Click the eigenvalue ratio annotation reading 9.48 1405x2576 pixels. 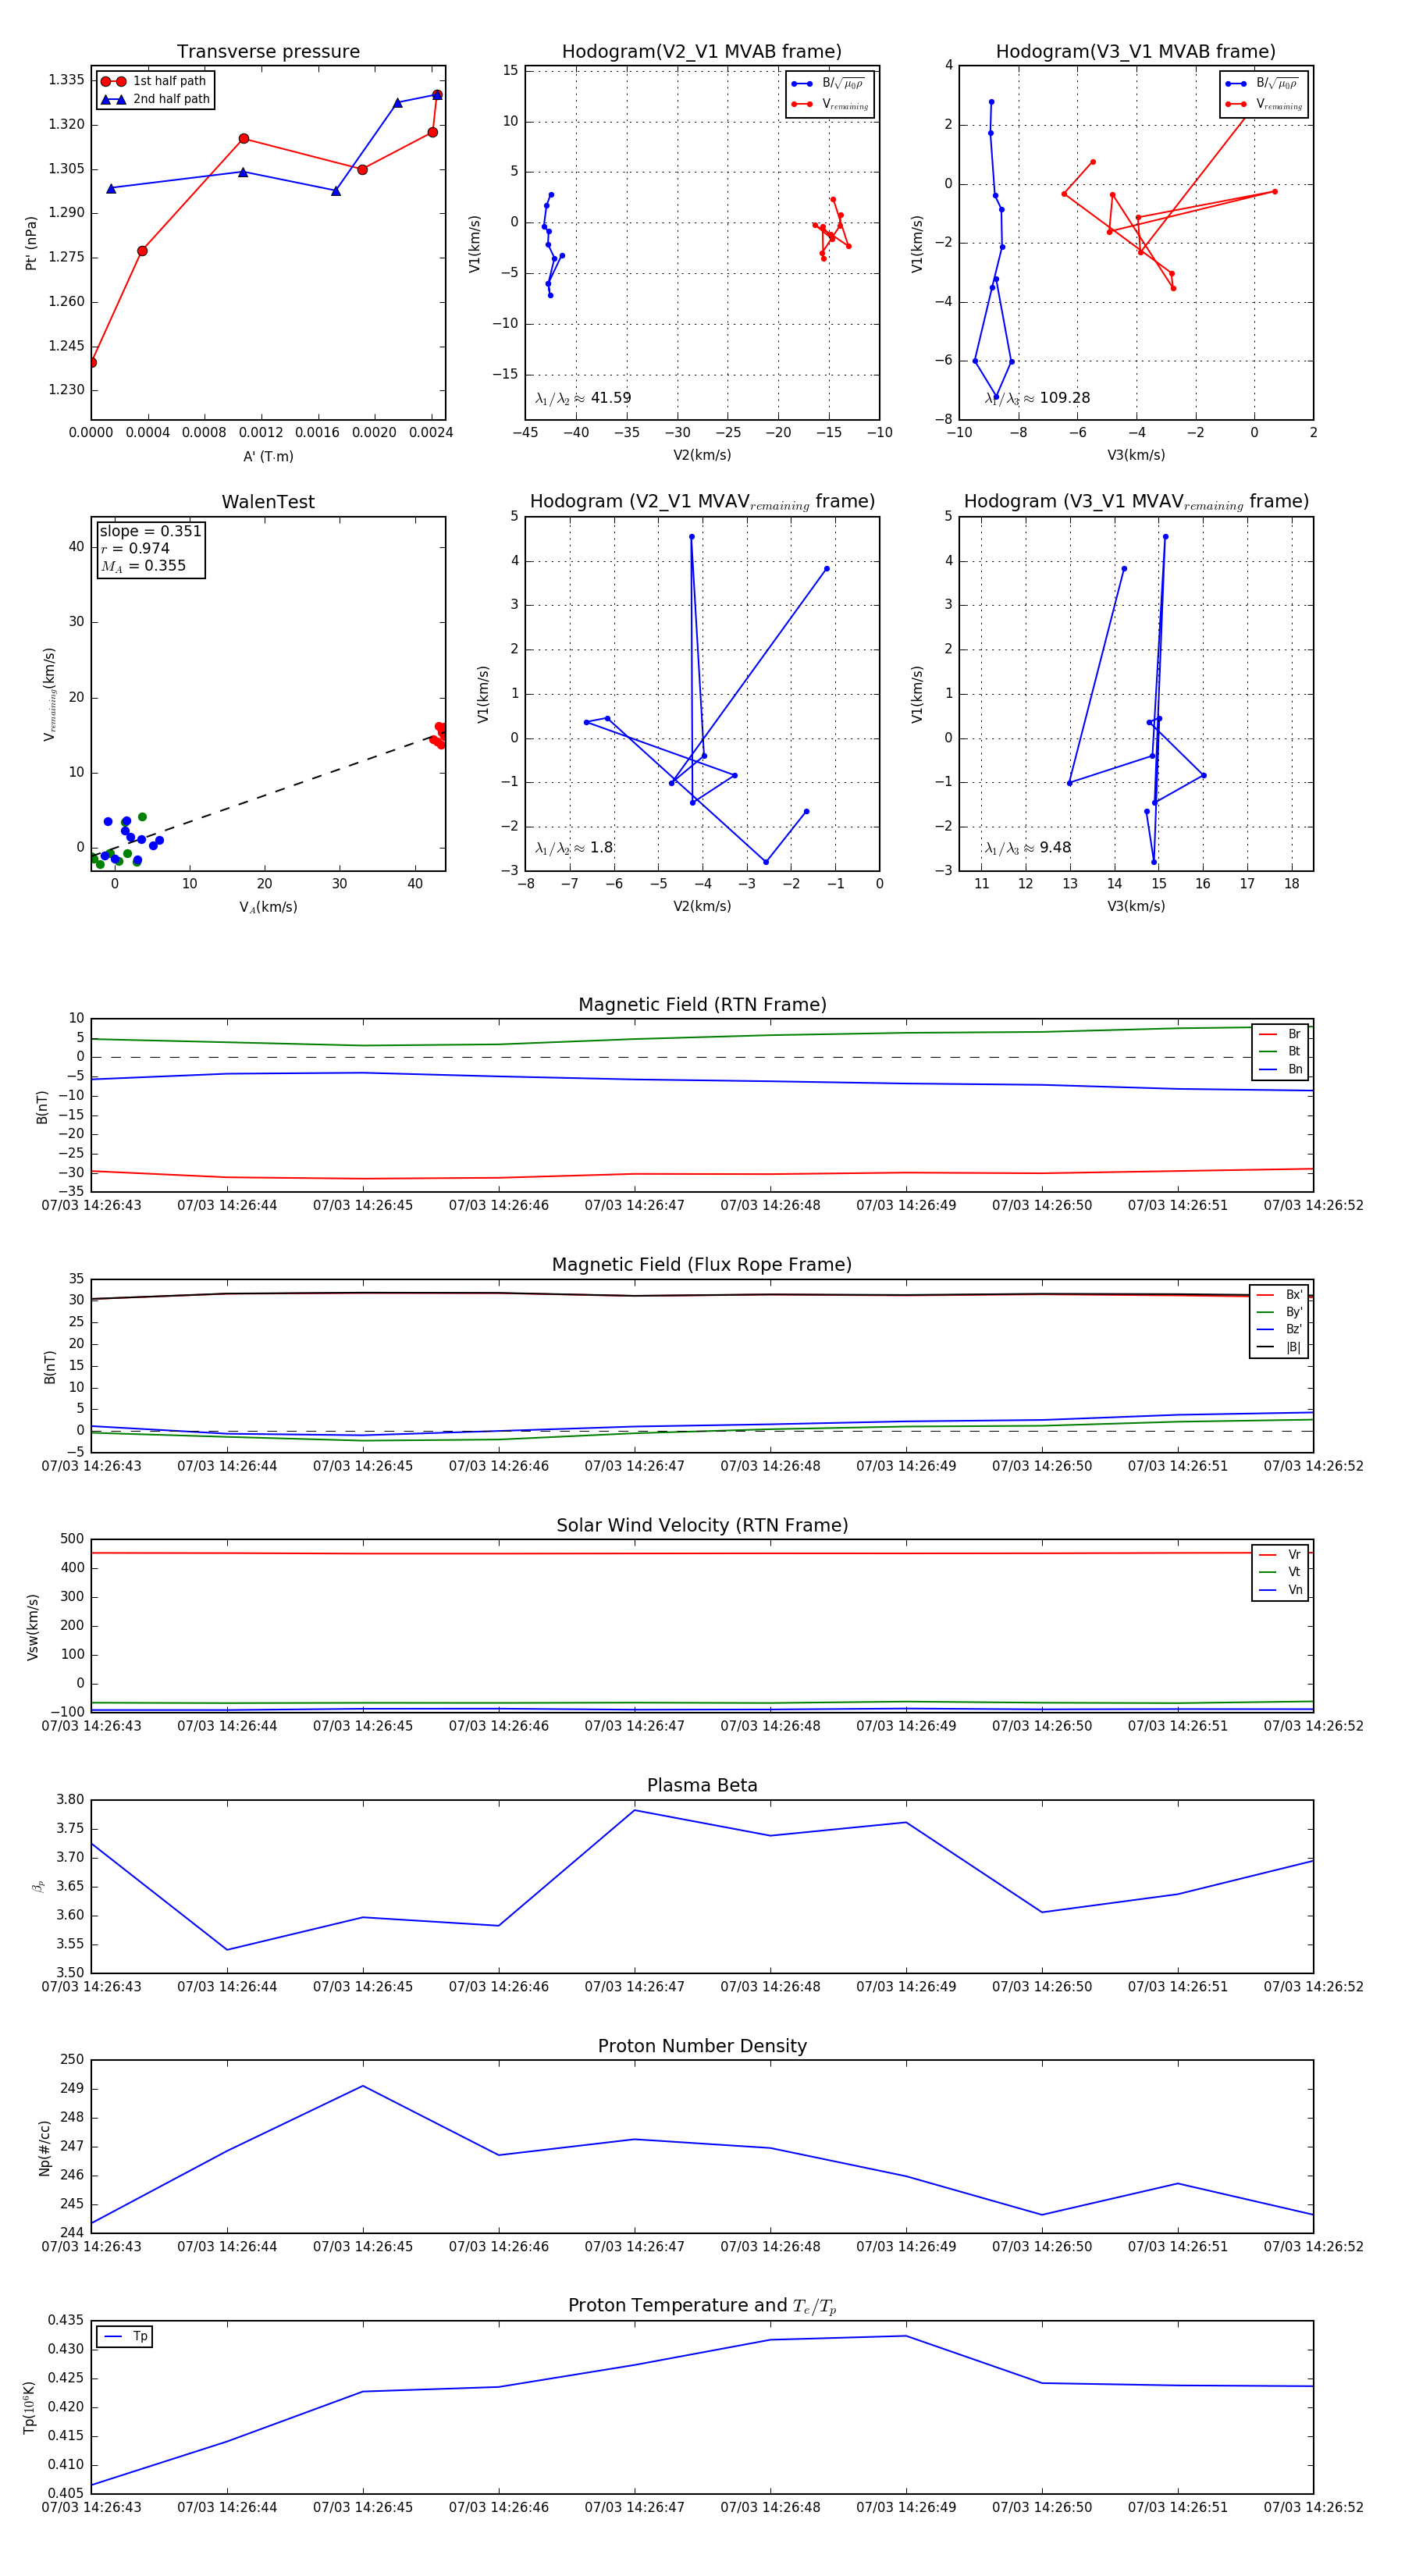click(1027, 848)
